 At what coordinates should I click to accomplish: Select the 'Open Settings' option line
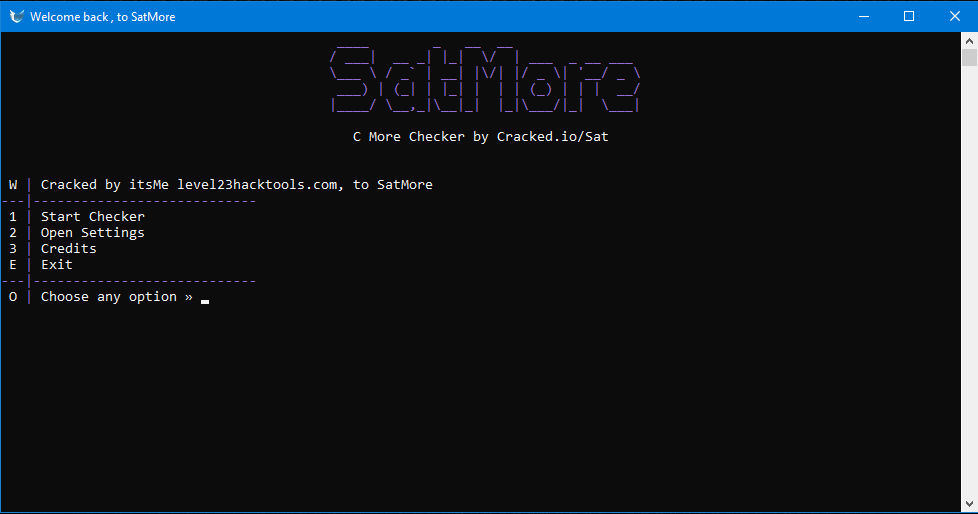point(93,233)
